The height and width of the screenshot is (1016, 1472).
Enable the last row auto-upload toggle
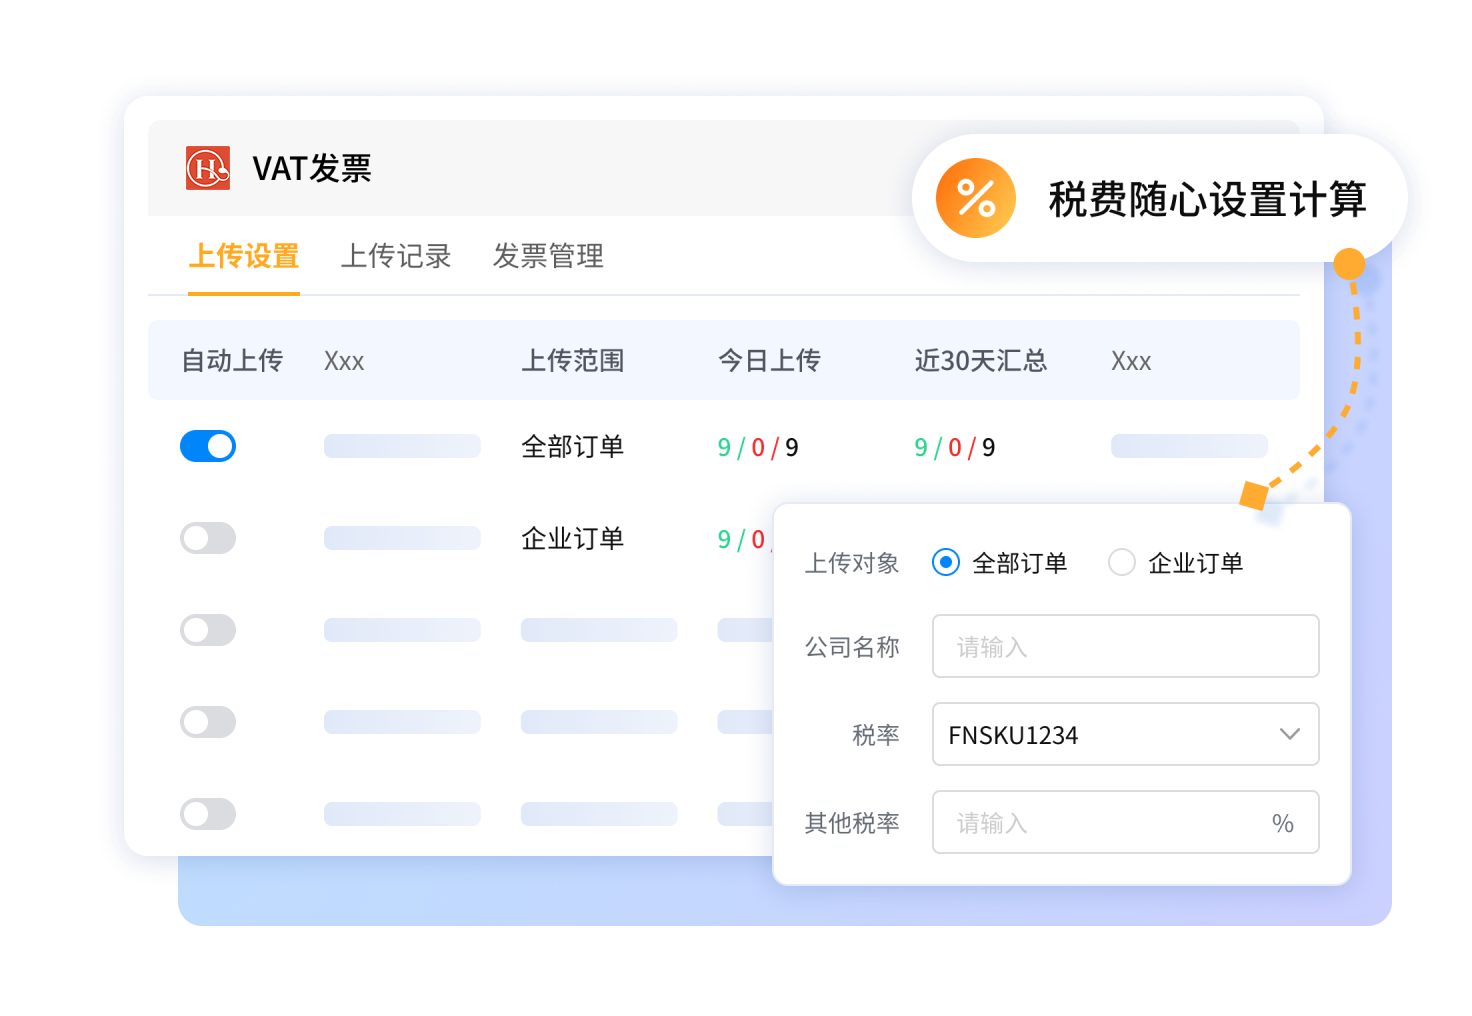[x=208, y=814]
